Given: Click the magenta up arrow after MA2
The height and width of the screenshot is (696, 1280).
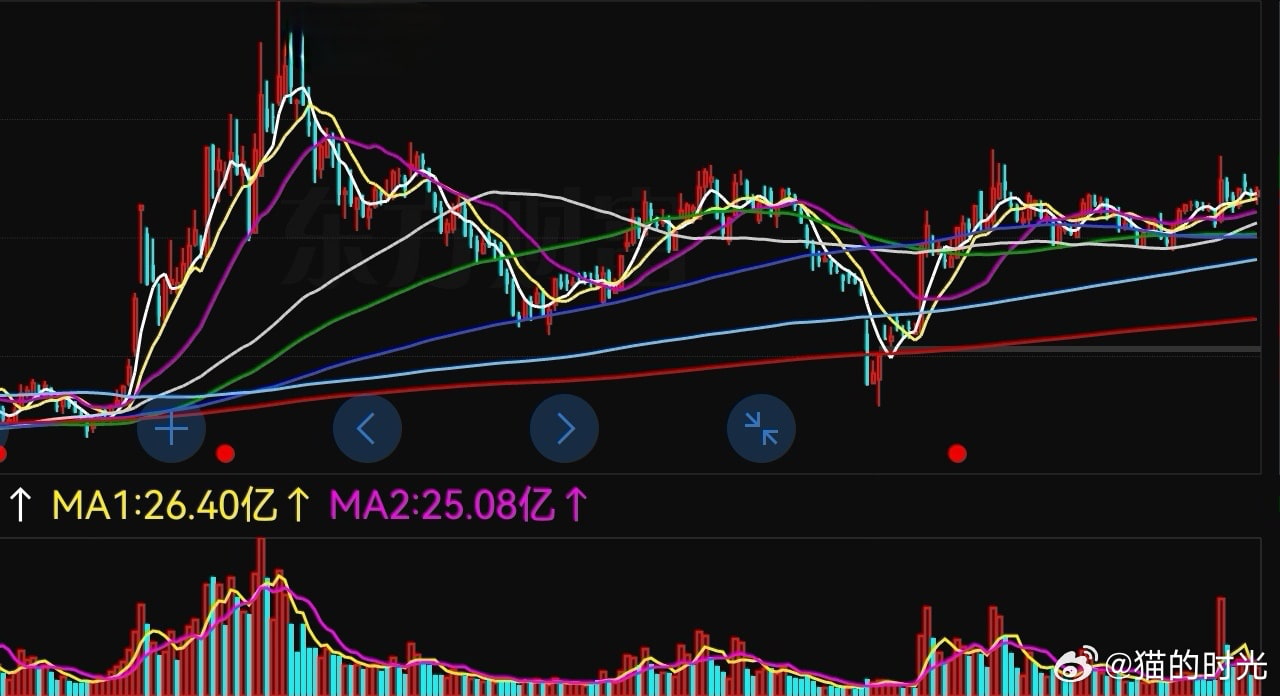Looking at the screenshot, I should [575, 506].
